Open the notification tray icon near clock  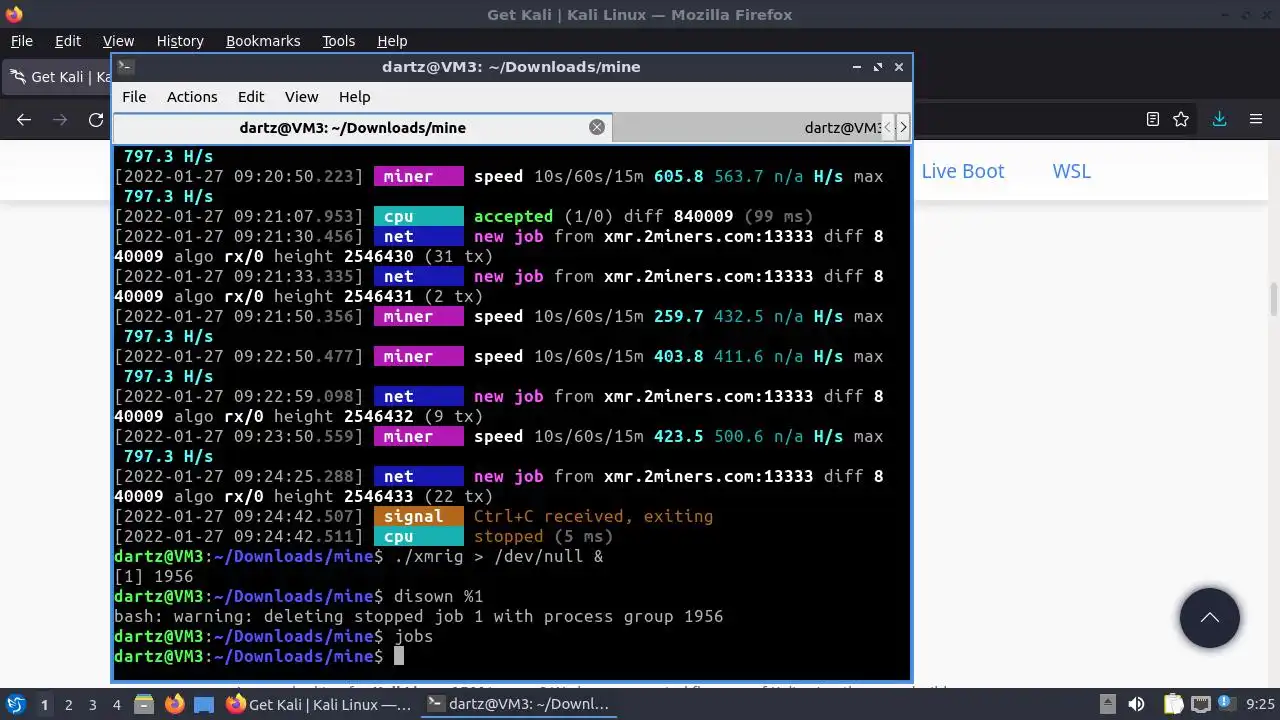(x=1225, y=704)
